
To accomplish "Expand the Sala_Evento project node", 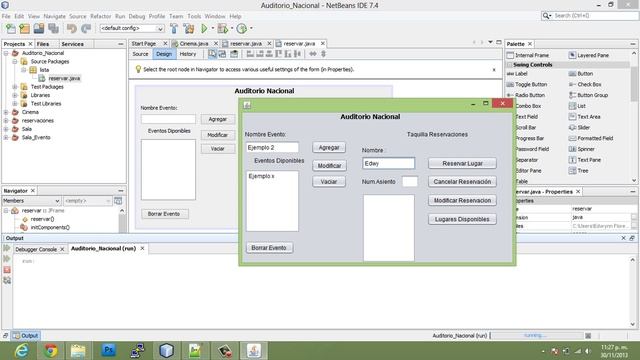I will (6, 138).
